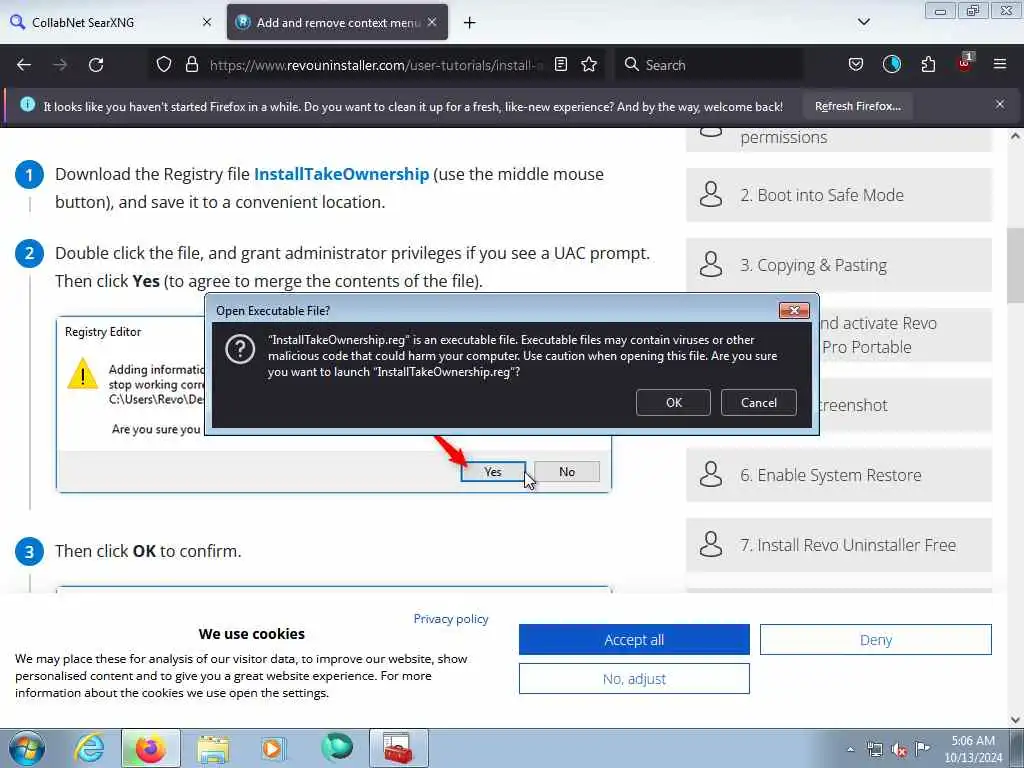Click the Search field in the toolbar
Viewport: 1024px width, 768px height.
(709, 65)
